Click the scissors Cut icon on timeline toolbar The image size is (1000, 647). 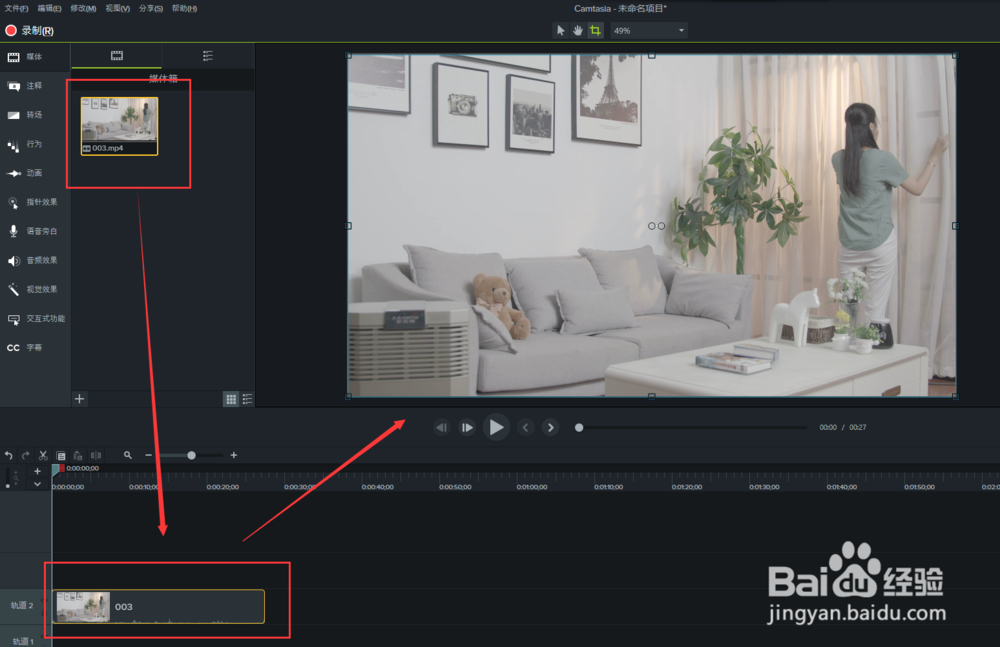coord(43,455)
